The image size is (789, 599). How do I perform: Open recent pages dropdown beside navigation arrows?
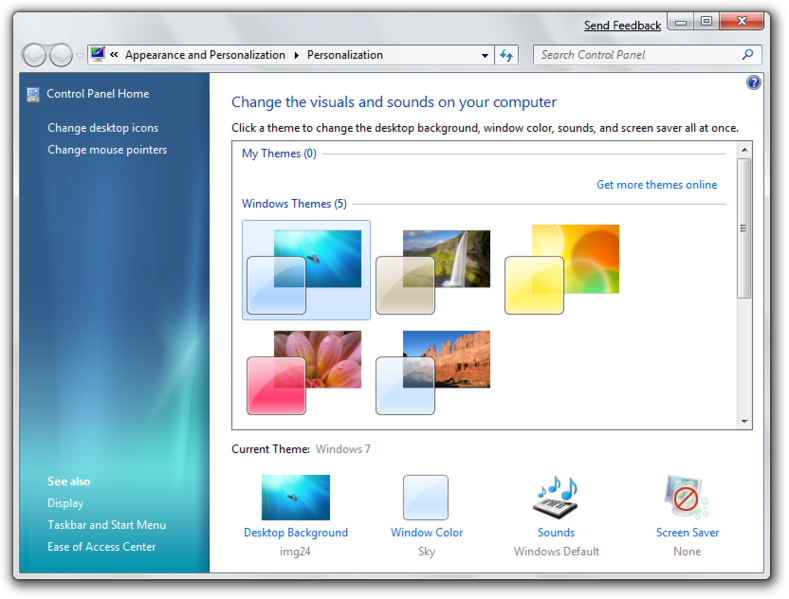tap(80, 55)
